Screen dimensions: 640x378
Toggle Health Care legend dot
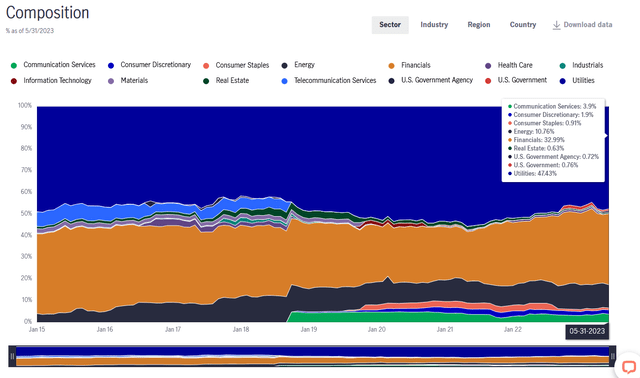tap(488, 65)
